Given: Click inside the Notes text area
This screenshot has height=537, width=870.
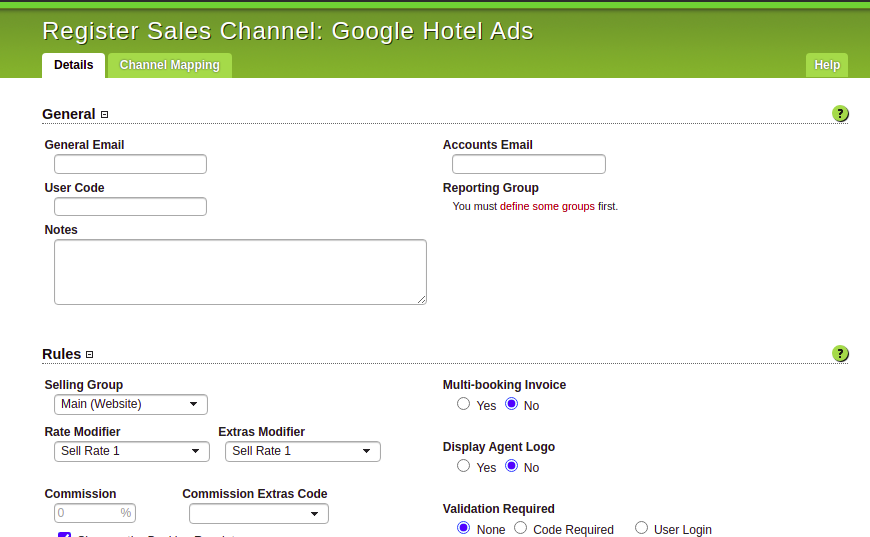Looking at the screenshot, I should click(240, 272).
